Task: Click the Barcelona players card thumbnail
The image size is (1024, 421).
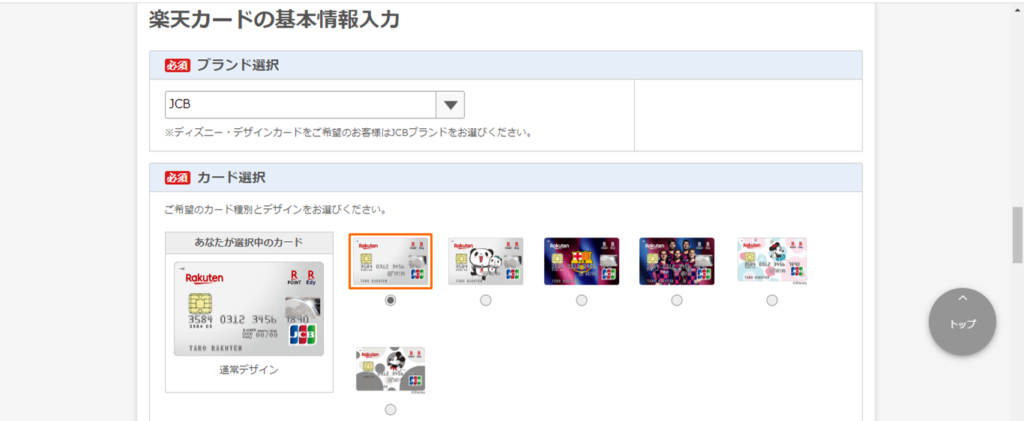Action: tap(677, 261)
